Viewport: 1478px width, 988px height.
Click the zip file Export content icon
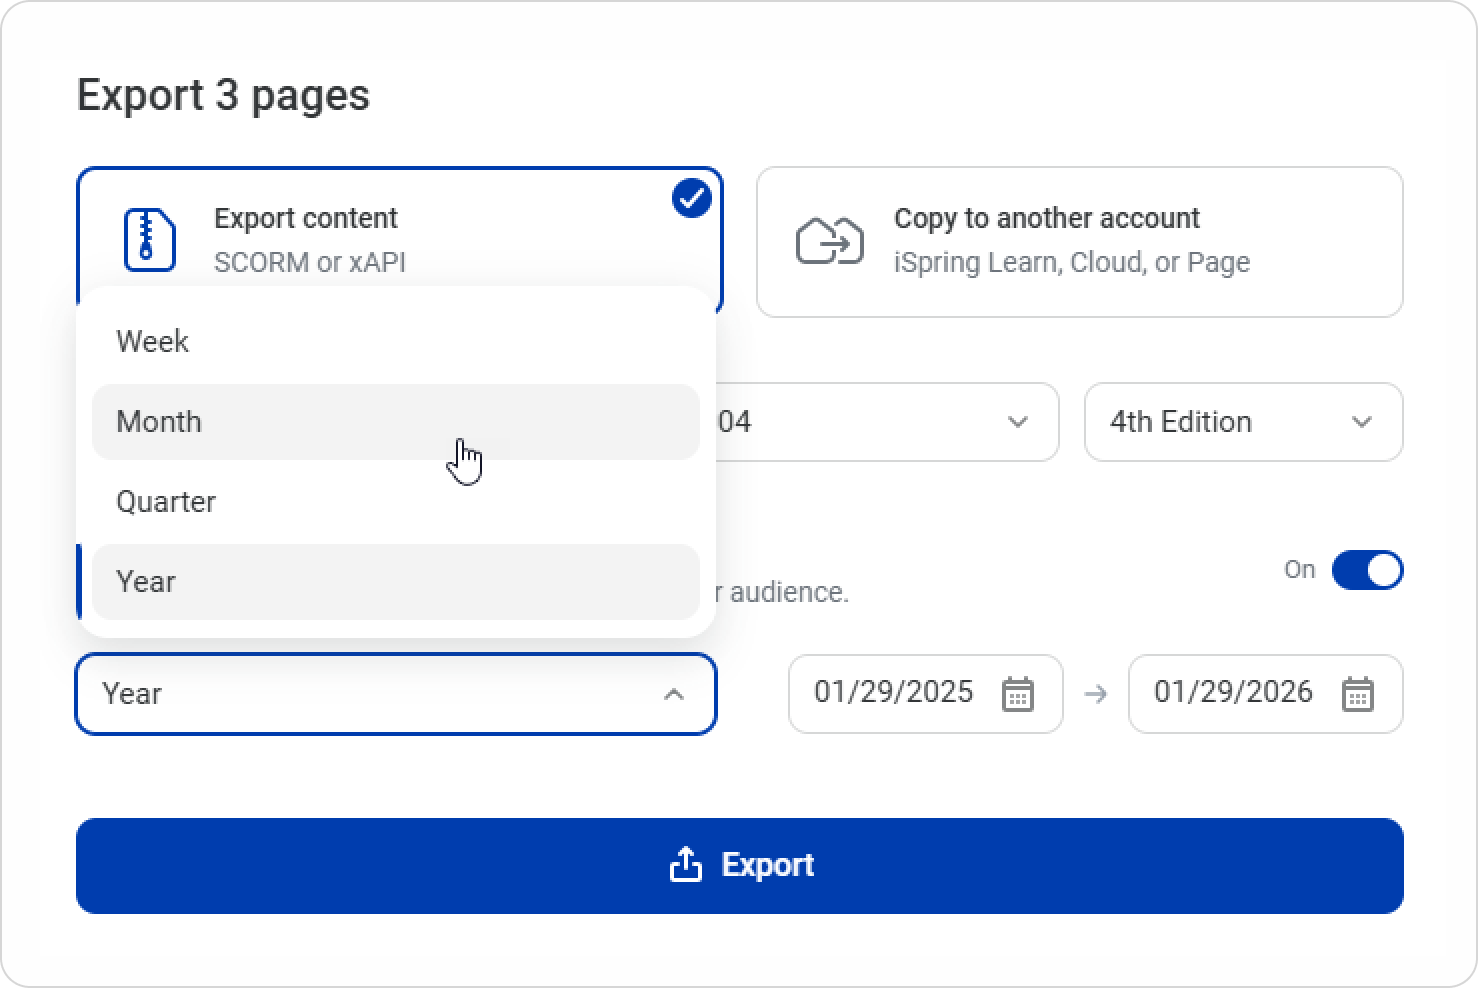[x=149, y=240]
